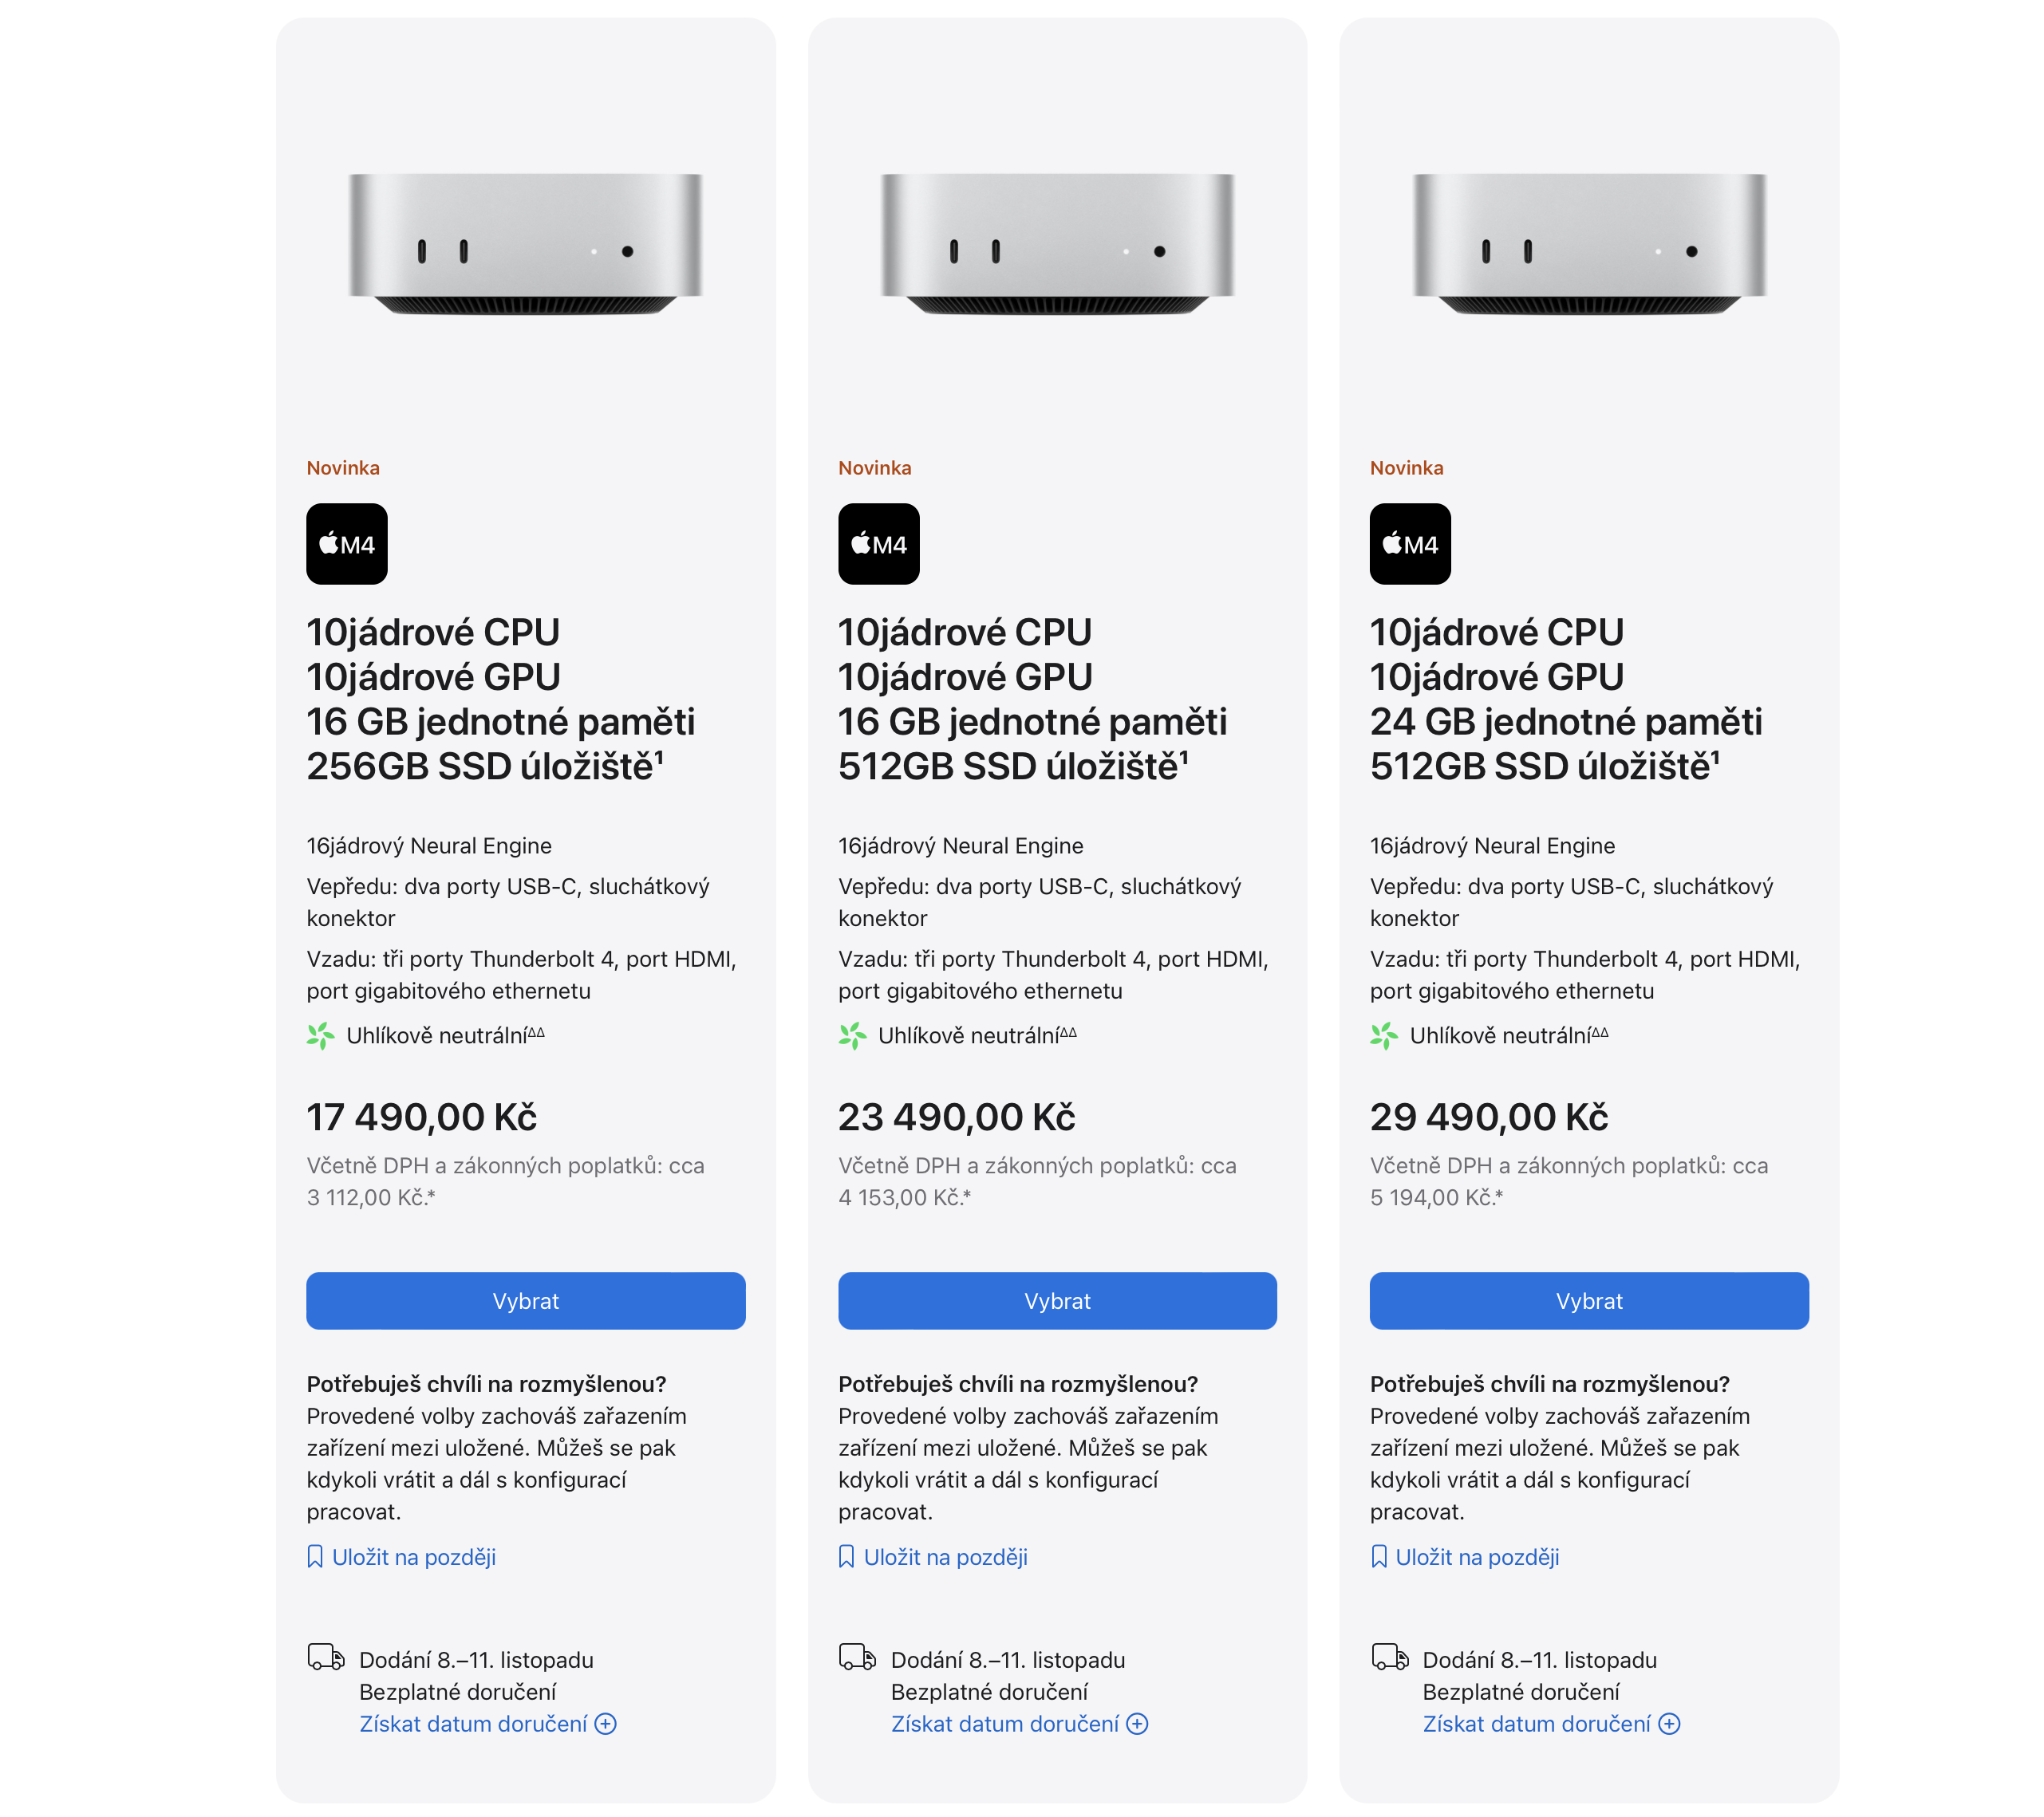Click Vybrat on the 29 490 Kč model
This screenshot has height=1817, width=2044.
coord(1589,1301)
